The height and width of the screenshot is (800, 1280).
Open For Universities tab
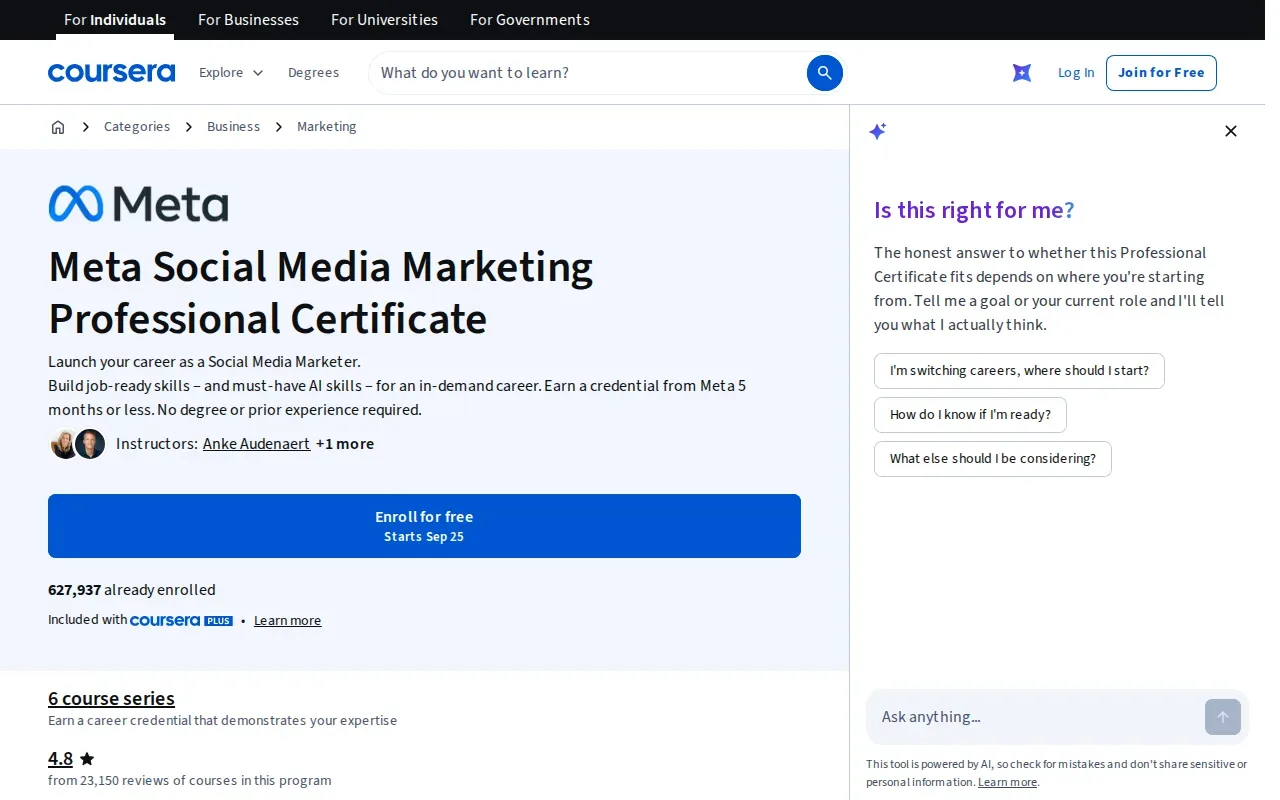[384, 20]
